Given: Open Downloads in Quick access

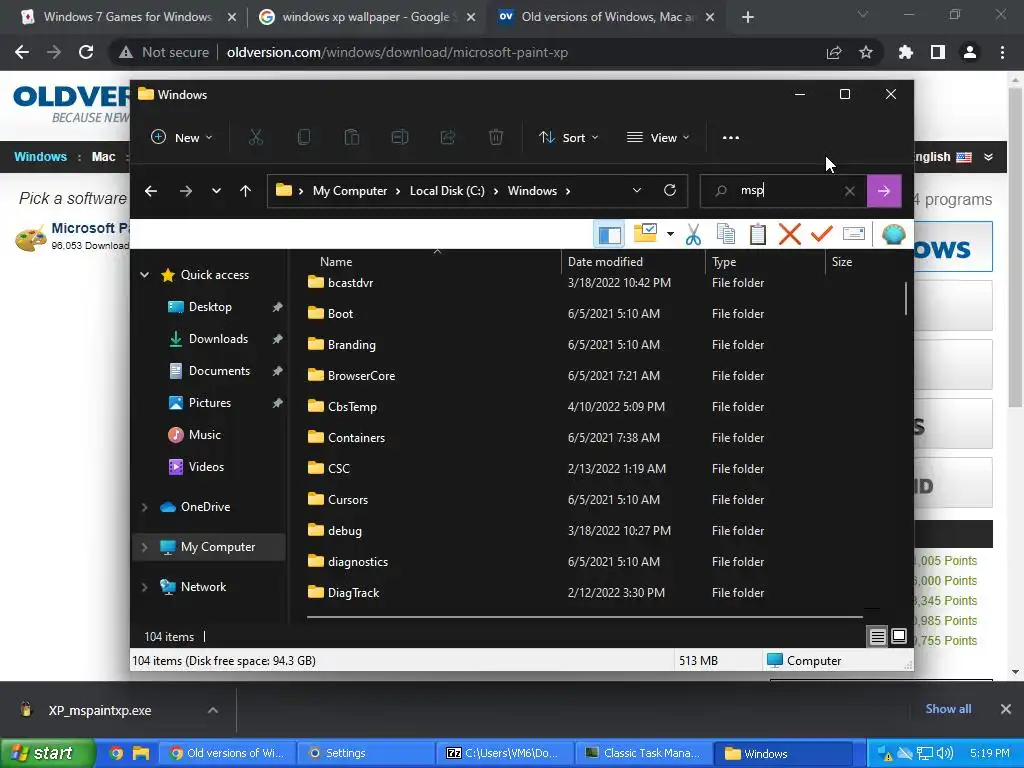Looking at the screenshot, I should tap(218, 339).
